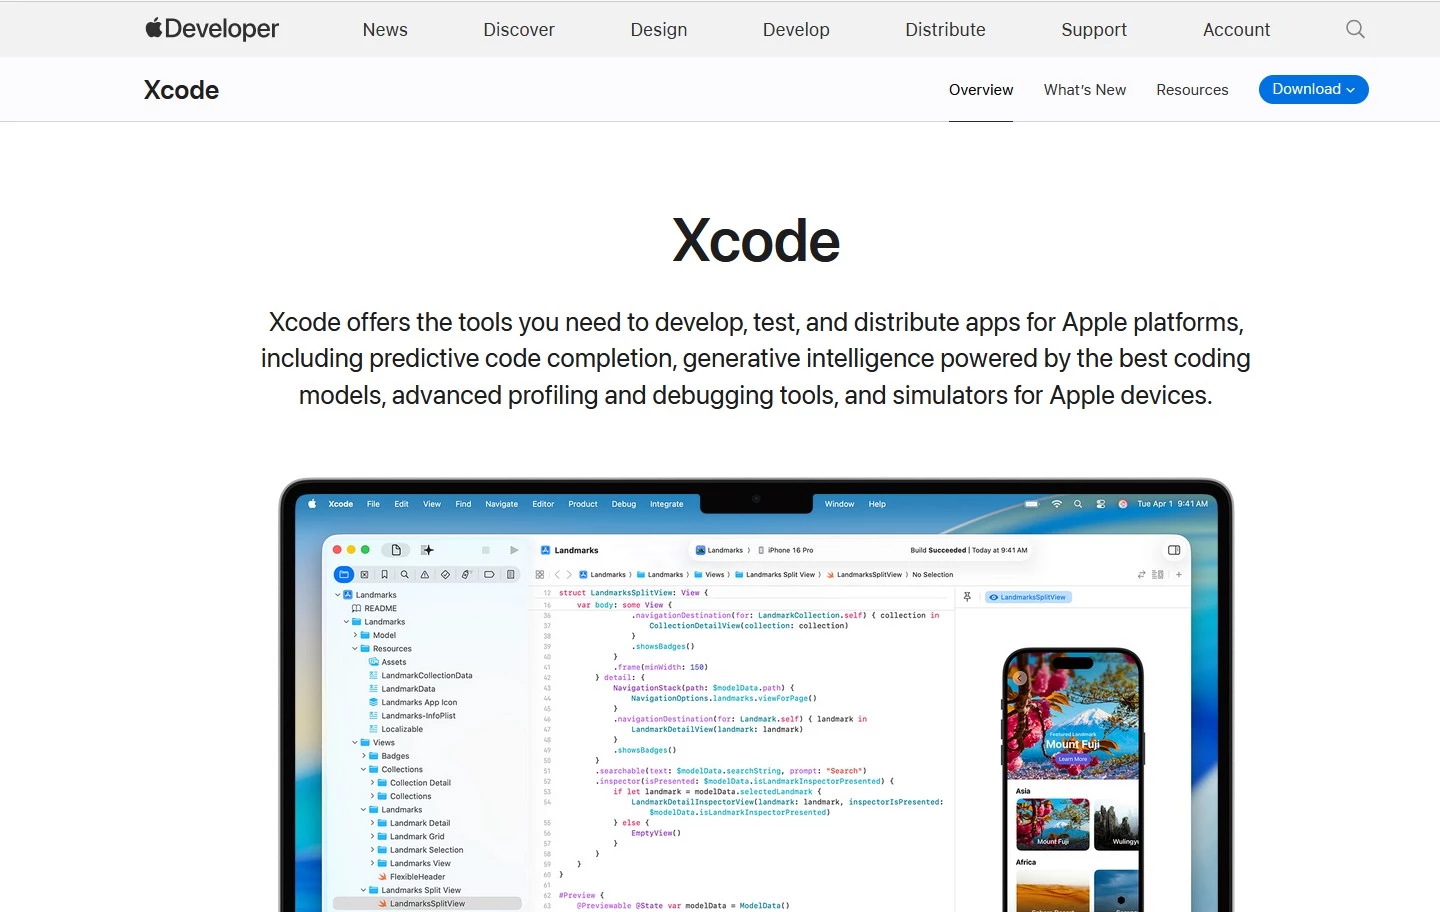Image resolution: width=1440 pixels, height=912 pixels.
Task: Toggle the inspector sidebar icon at Xcode's top right
Action: pos(1174,550)
